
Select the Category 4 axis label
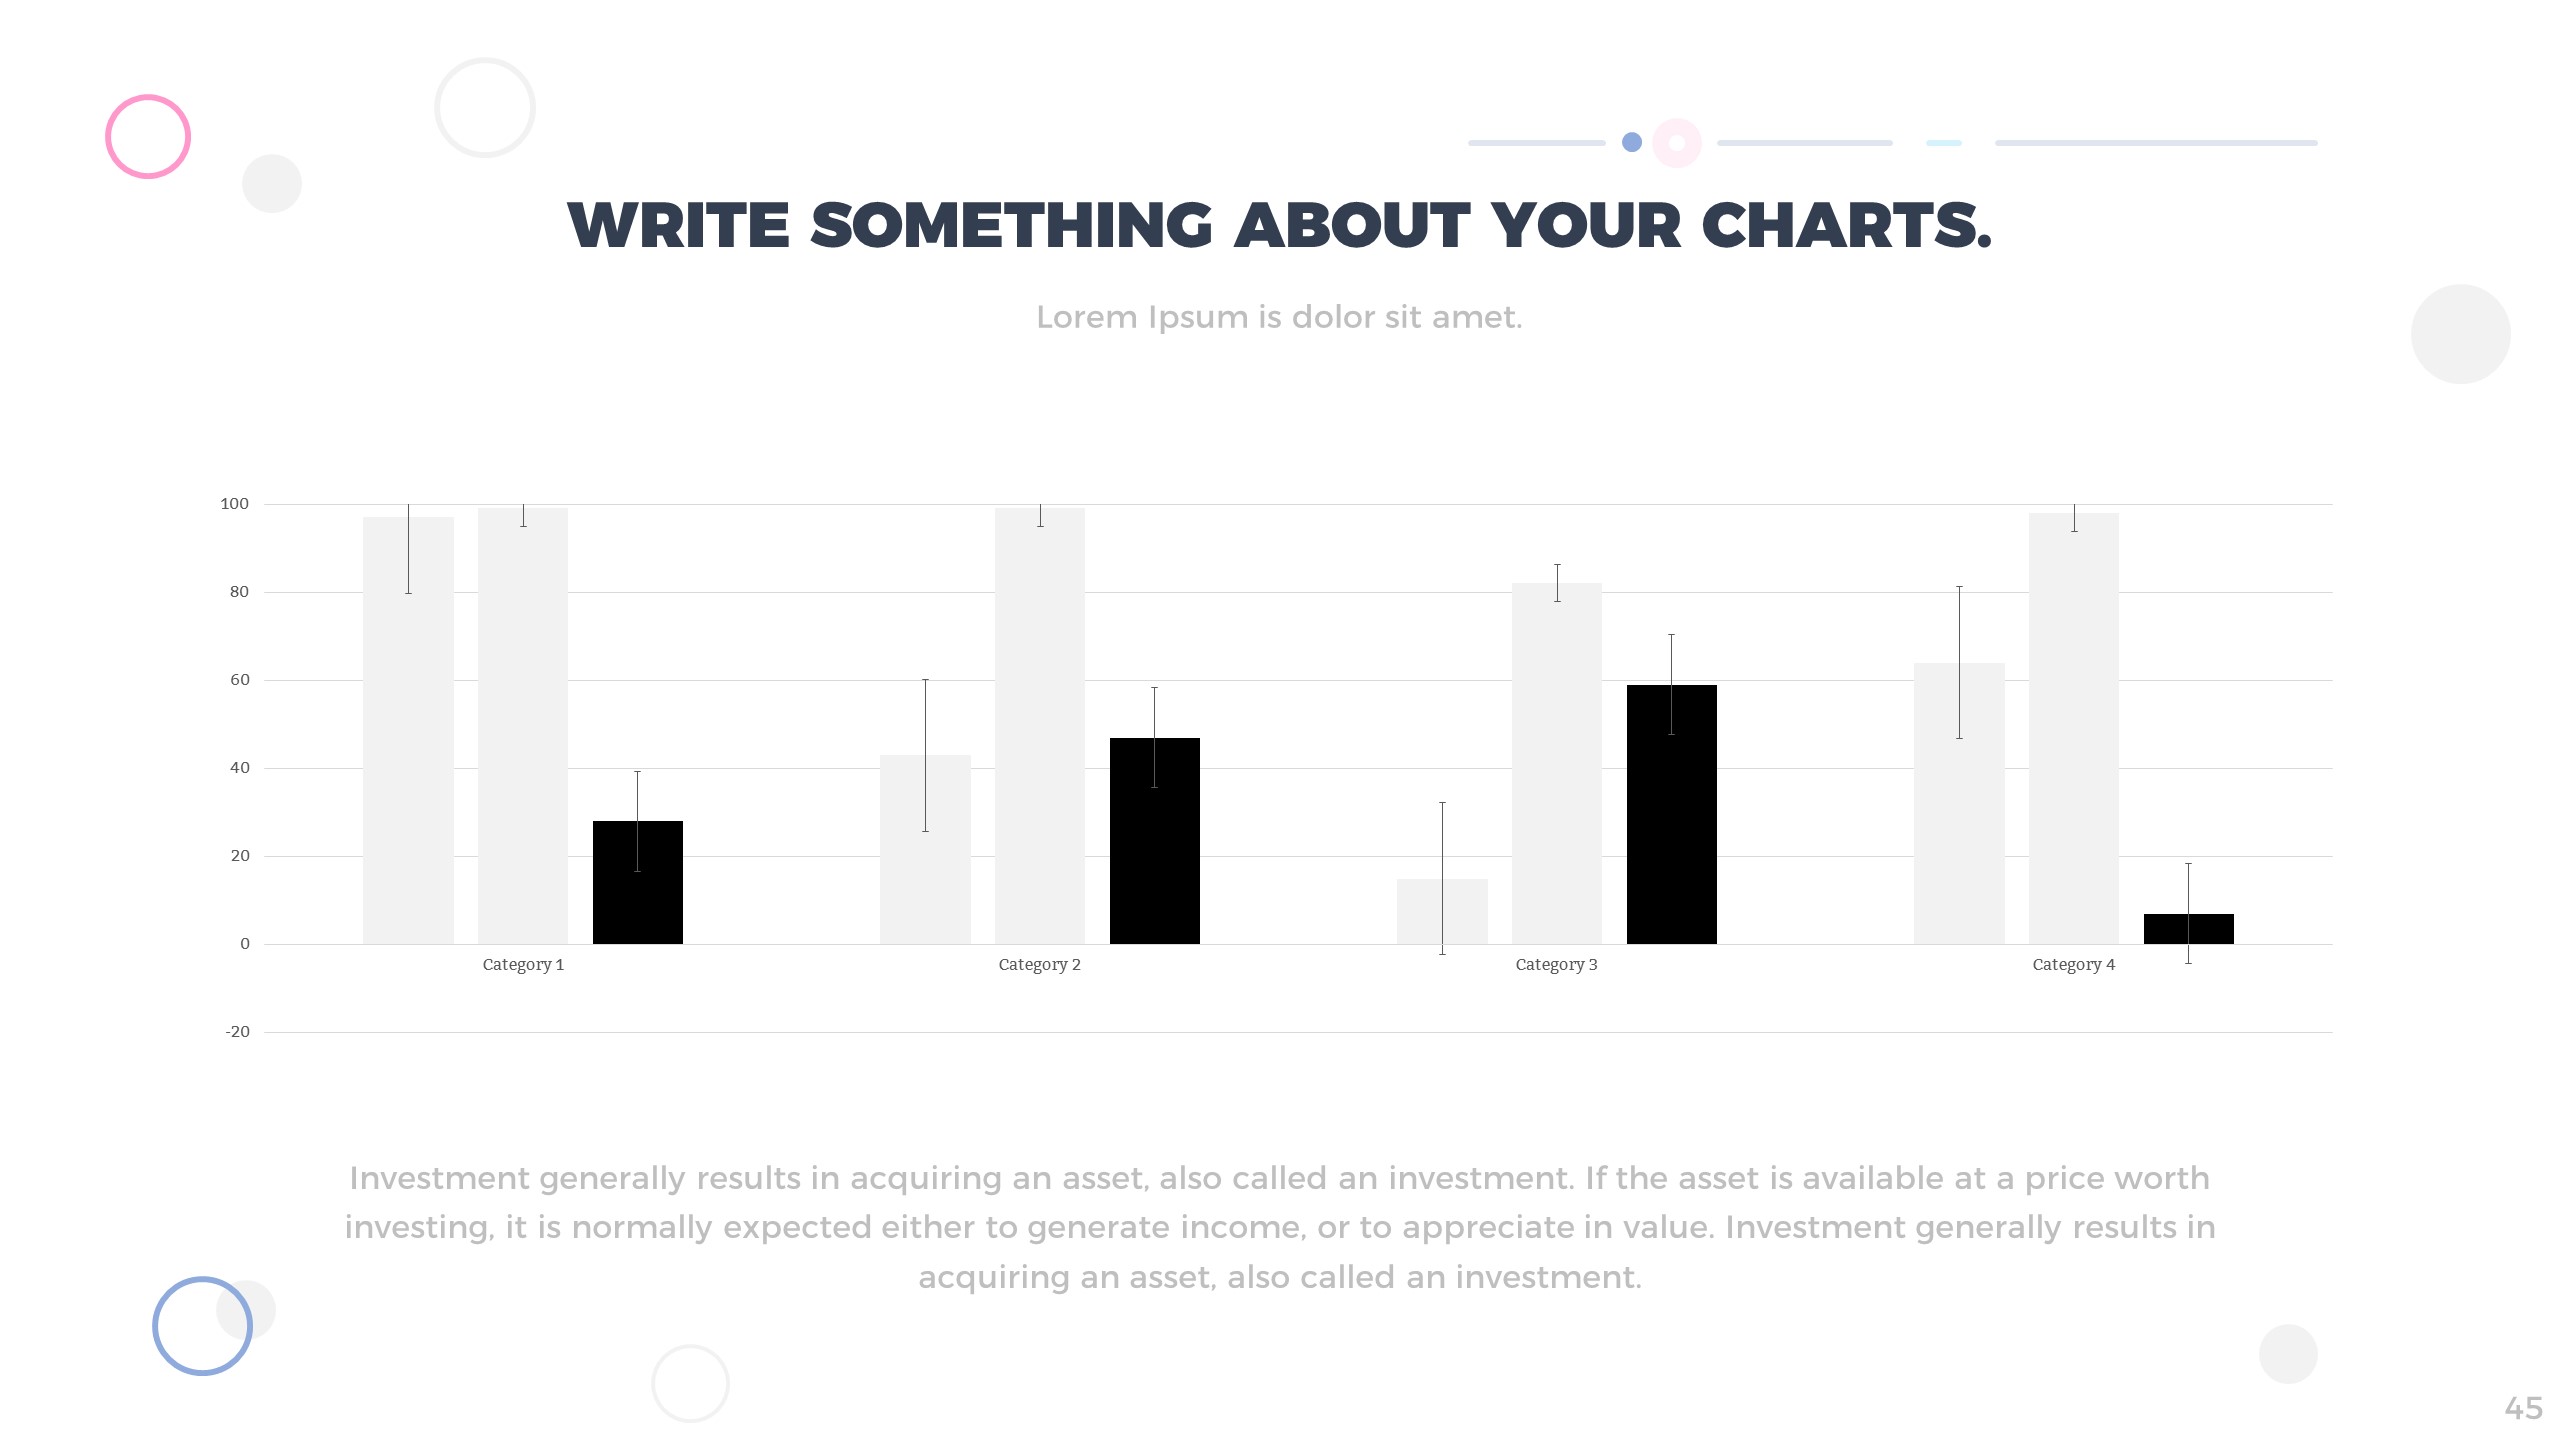[2073, 965]
